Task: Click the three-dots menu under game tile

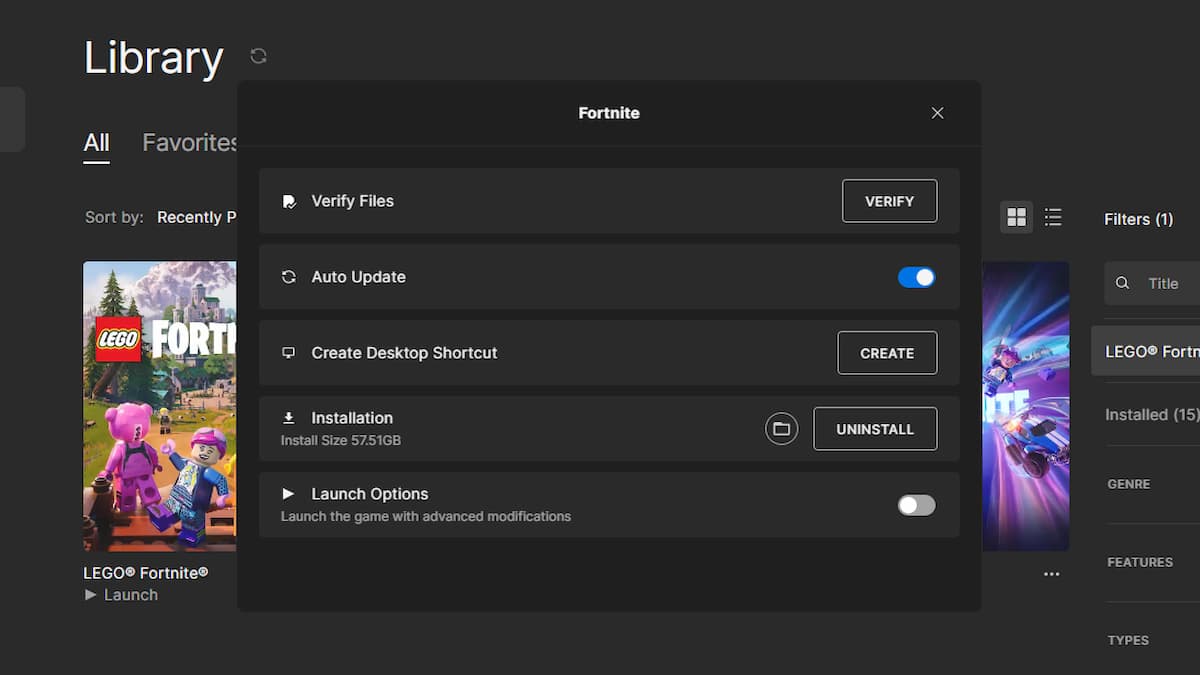Action: pos(1051,574)
